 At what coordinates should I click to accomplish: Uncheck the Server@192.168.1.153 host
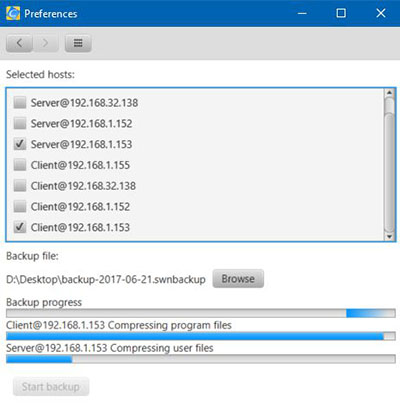tap(20, 144)
